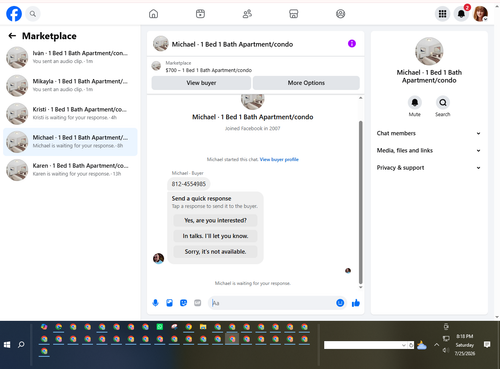Screen dimensions: 500x369
Task: Click the 812-4554985 message bubble
Action: point(189,184)
